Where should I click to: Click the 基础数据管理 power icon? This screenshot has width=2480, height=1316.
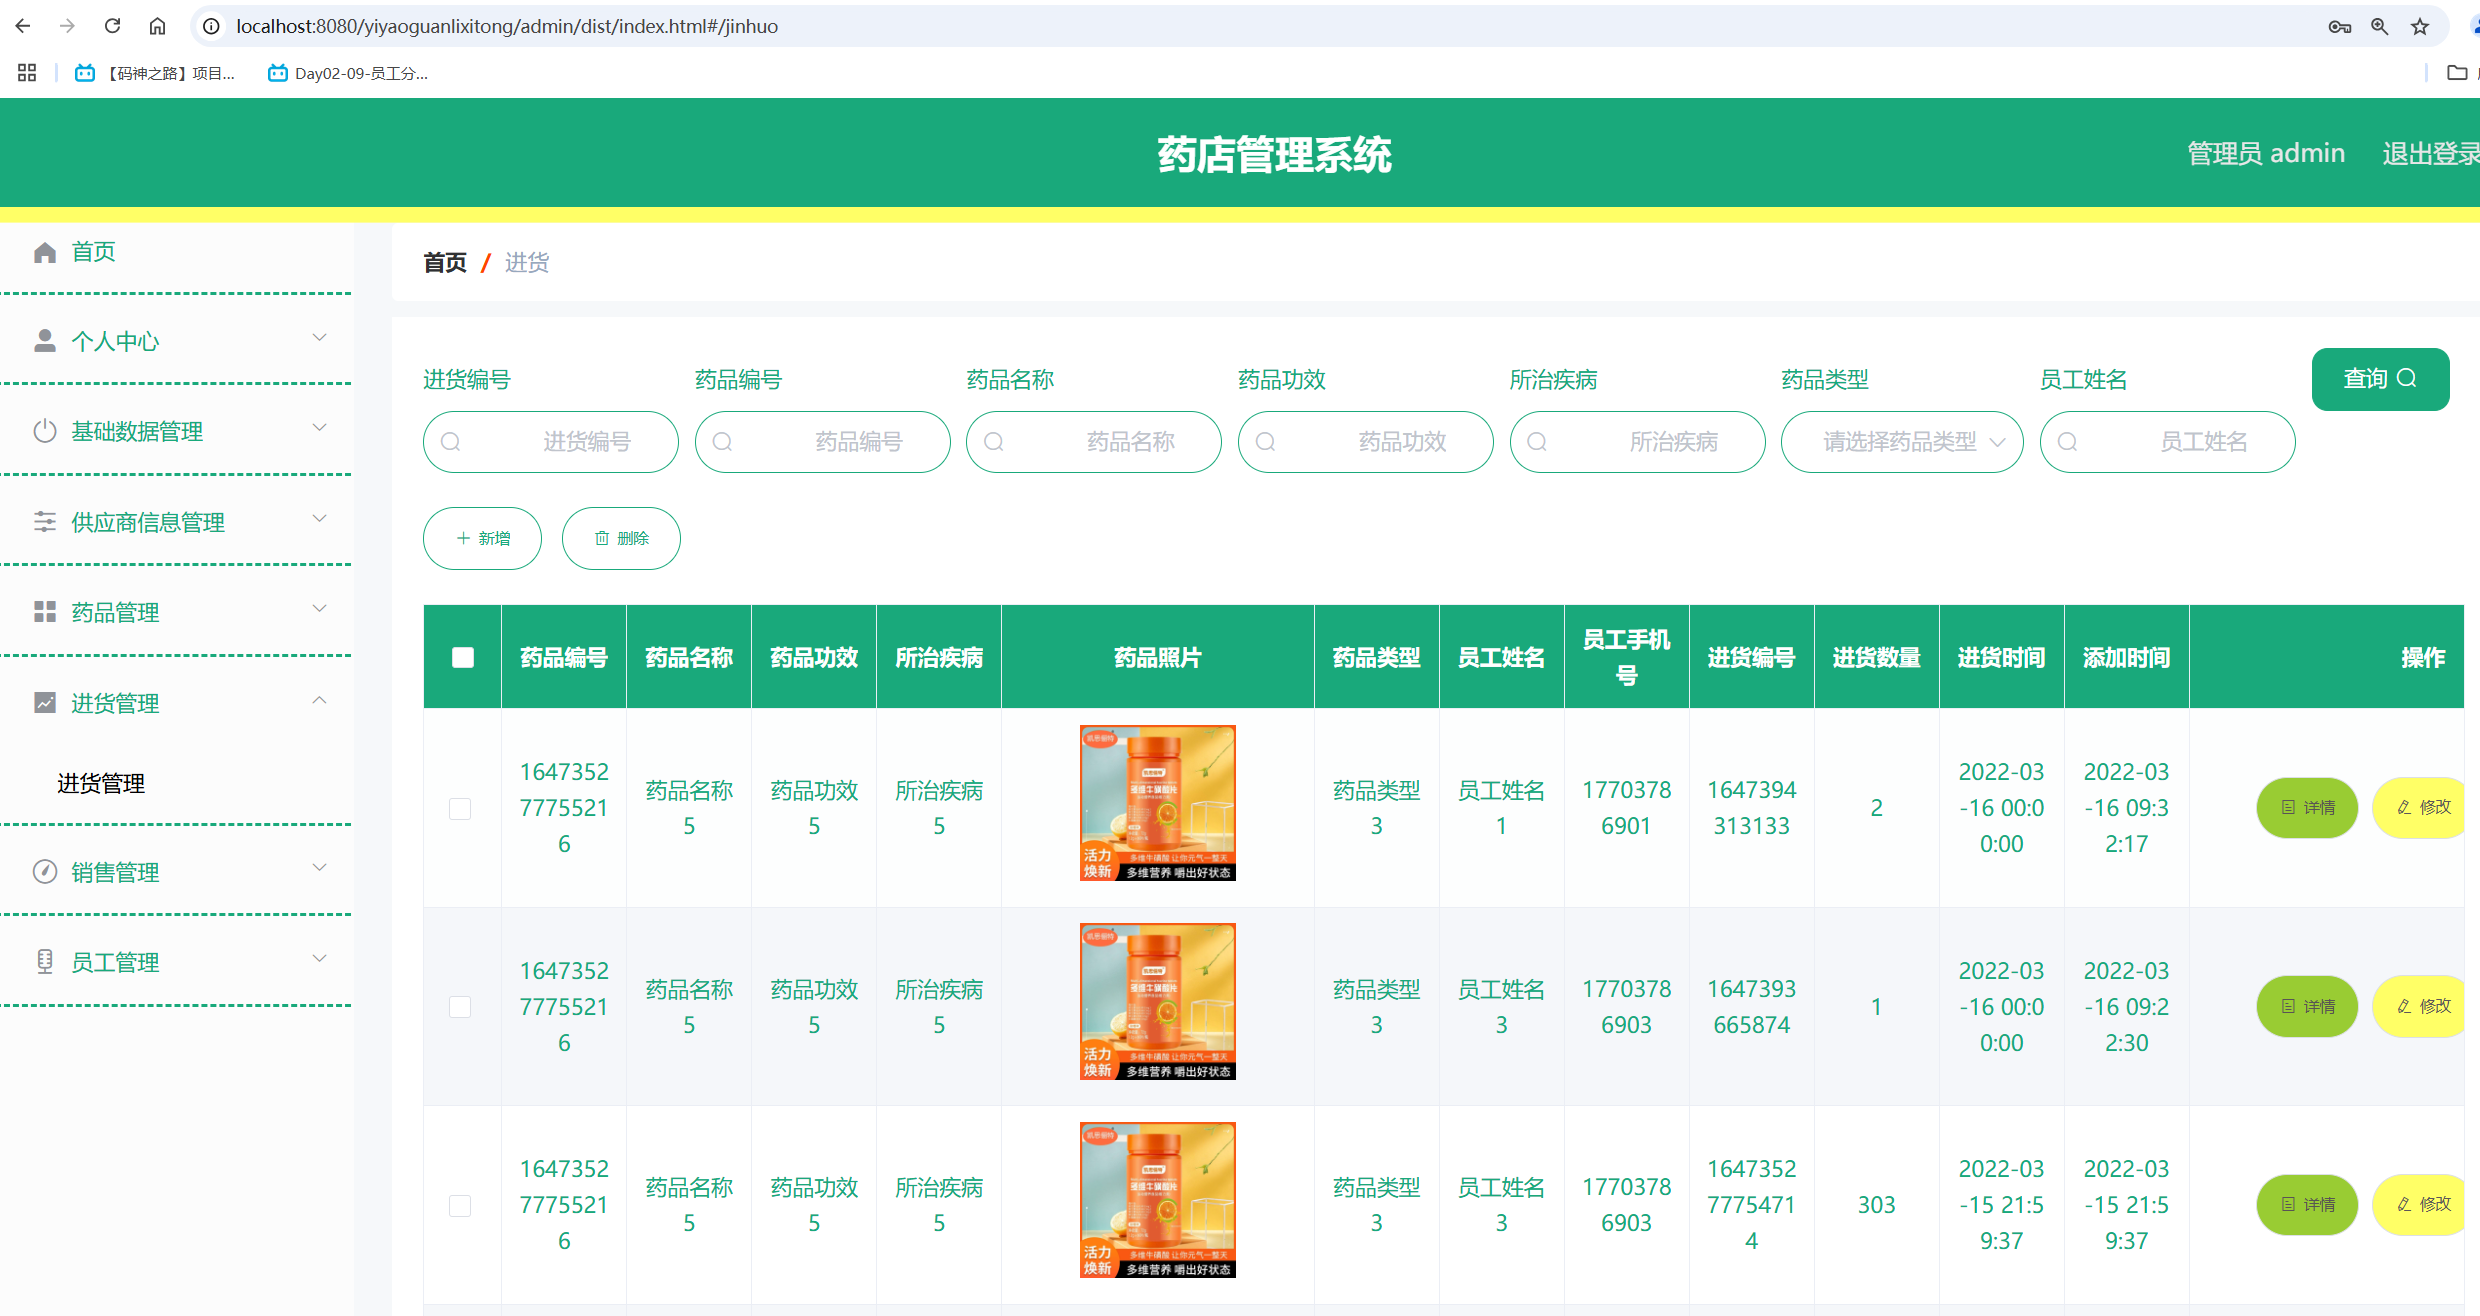(44, 431)
